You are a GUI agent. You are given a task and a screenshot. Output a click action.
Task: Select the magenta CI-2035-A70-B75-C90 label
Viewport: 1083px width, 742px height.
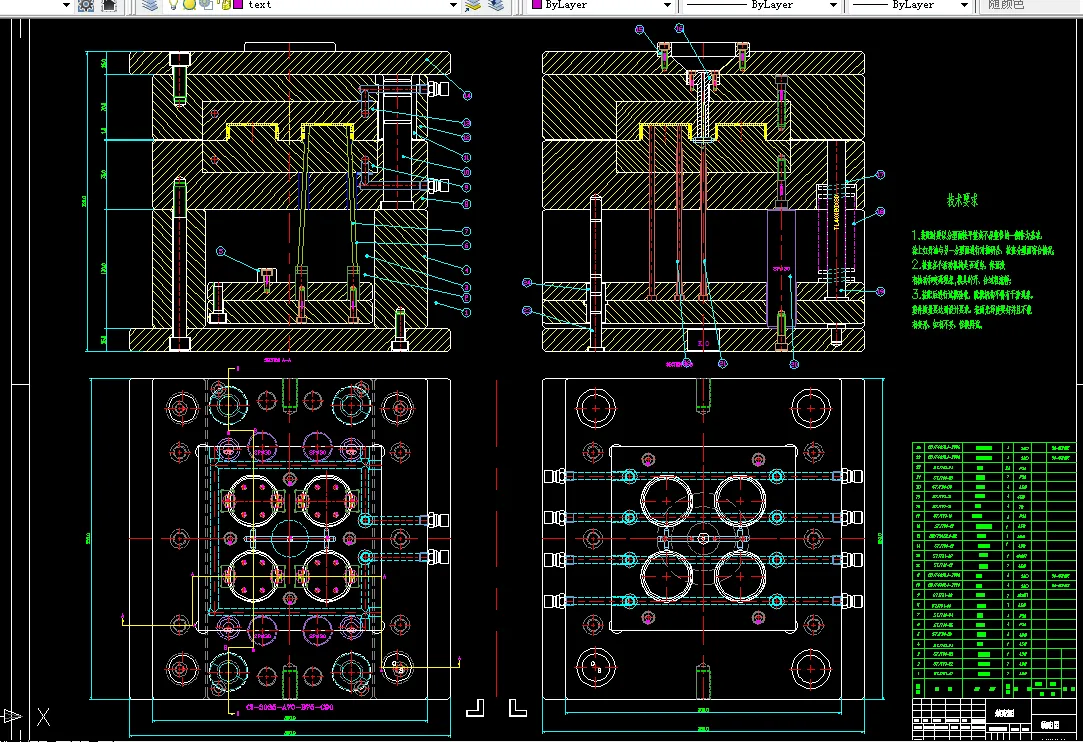click(288, 707)
